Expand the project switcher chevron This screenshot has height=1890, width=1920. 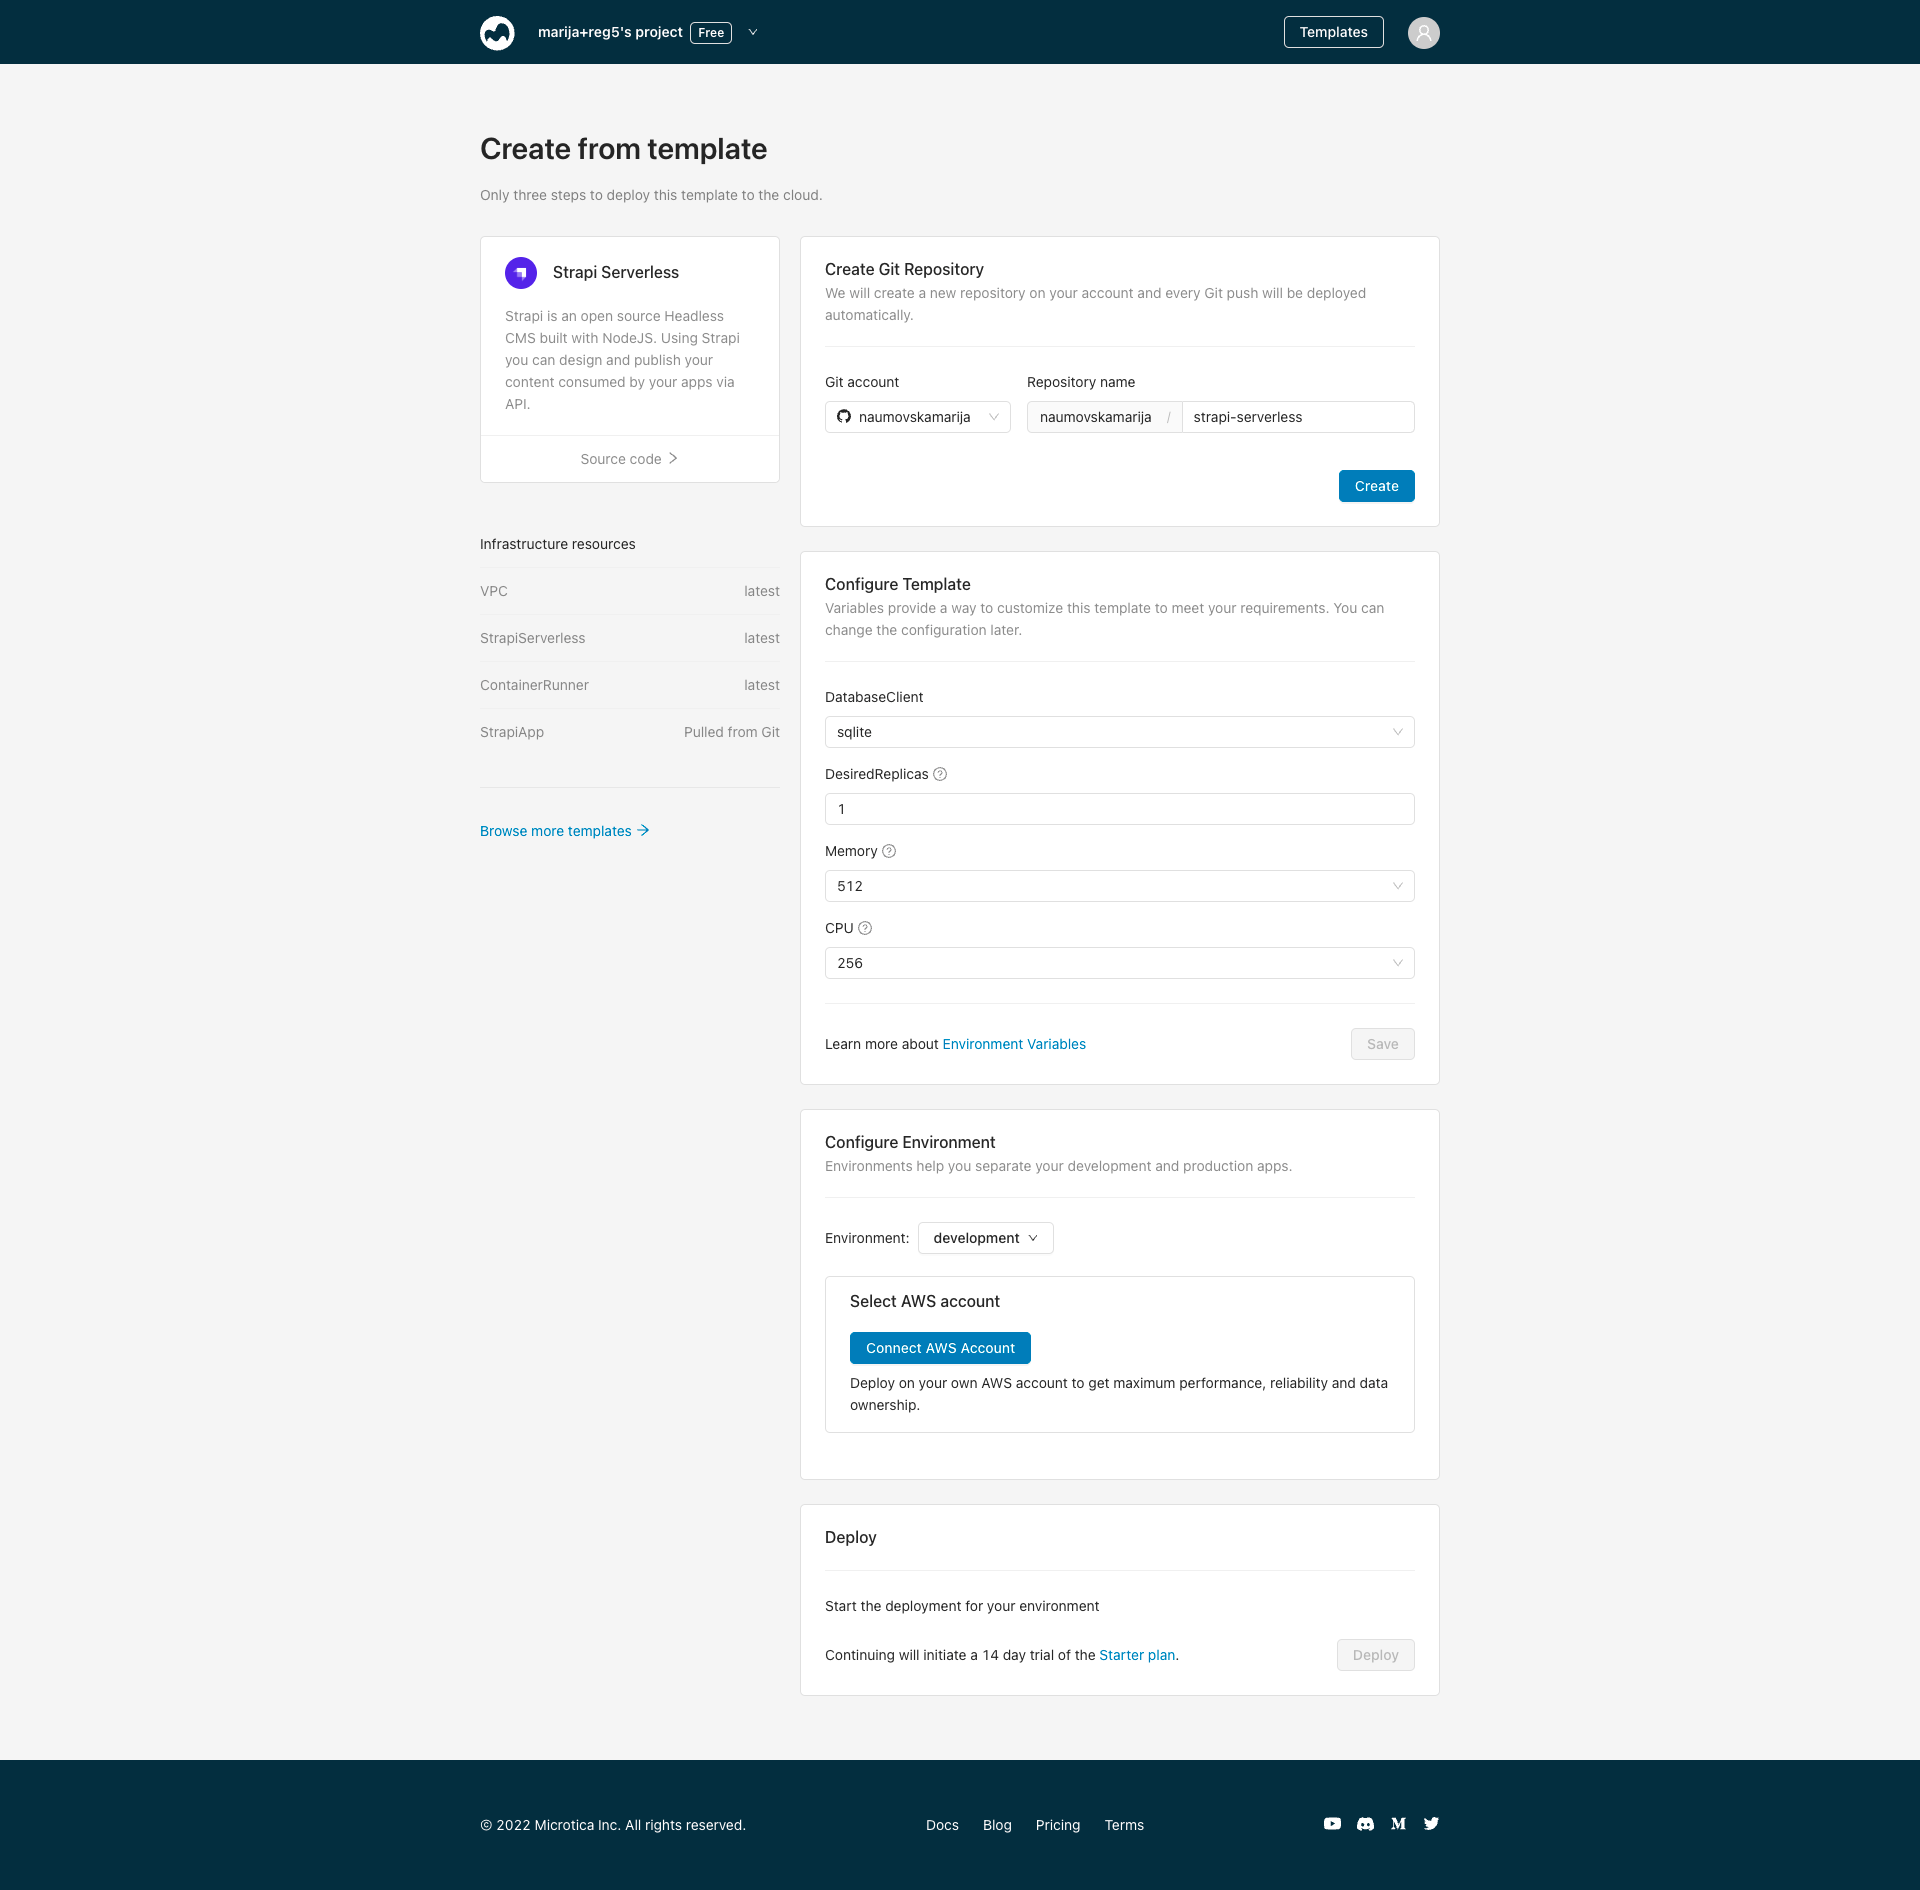[753, 32]
